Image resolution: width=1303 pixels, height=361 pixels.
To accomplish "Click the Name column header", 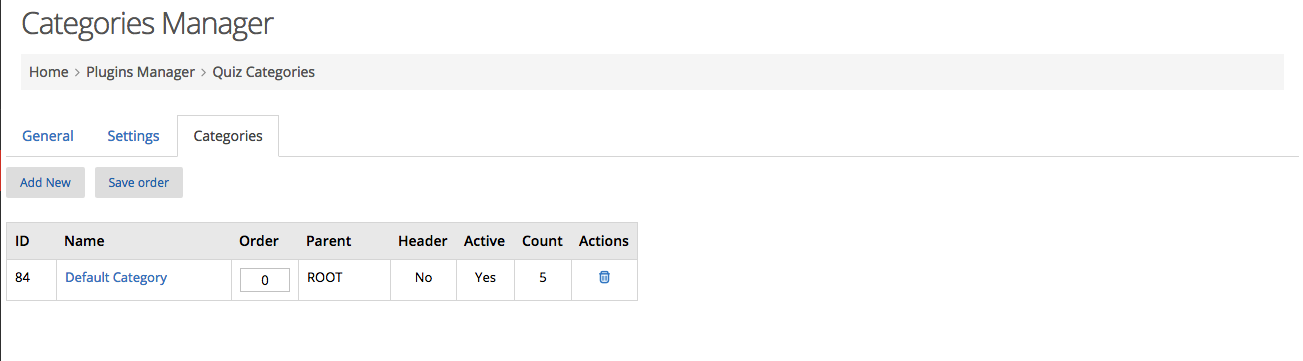I will tap(84, 241).
